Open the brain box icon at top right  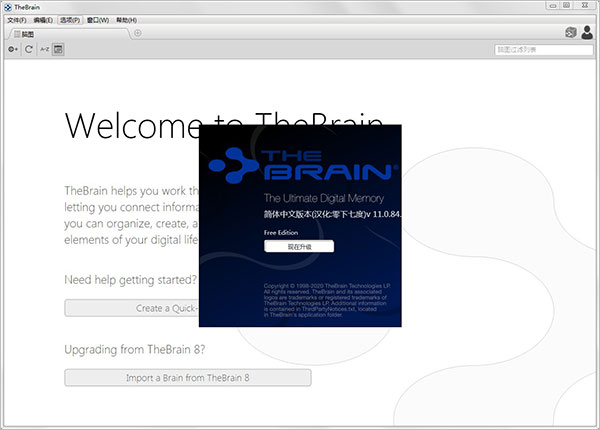571,33
